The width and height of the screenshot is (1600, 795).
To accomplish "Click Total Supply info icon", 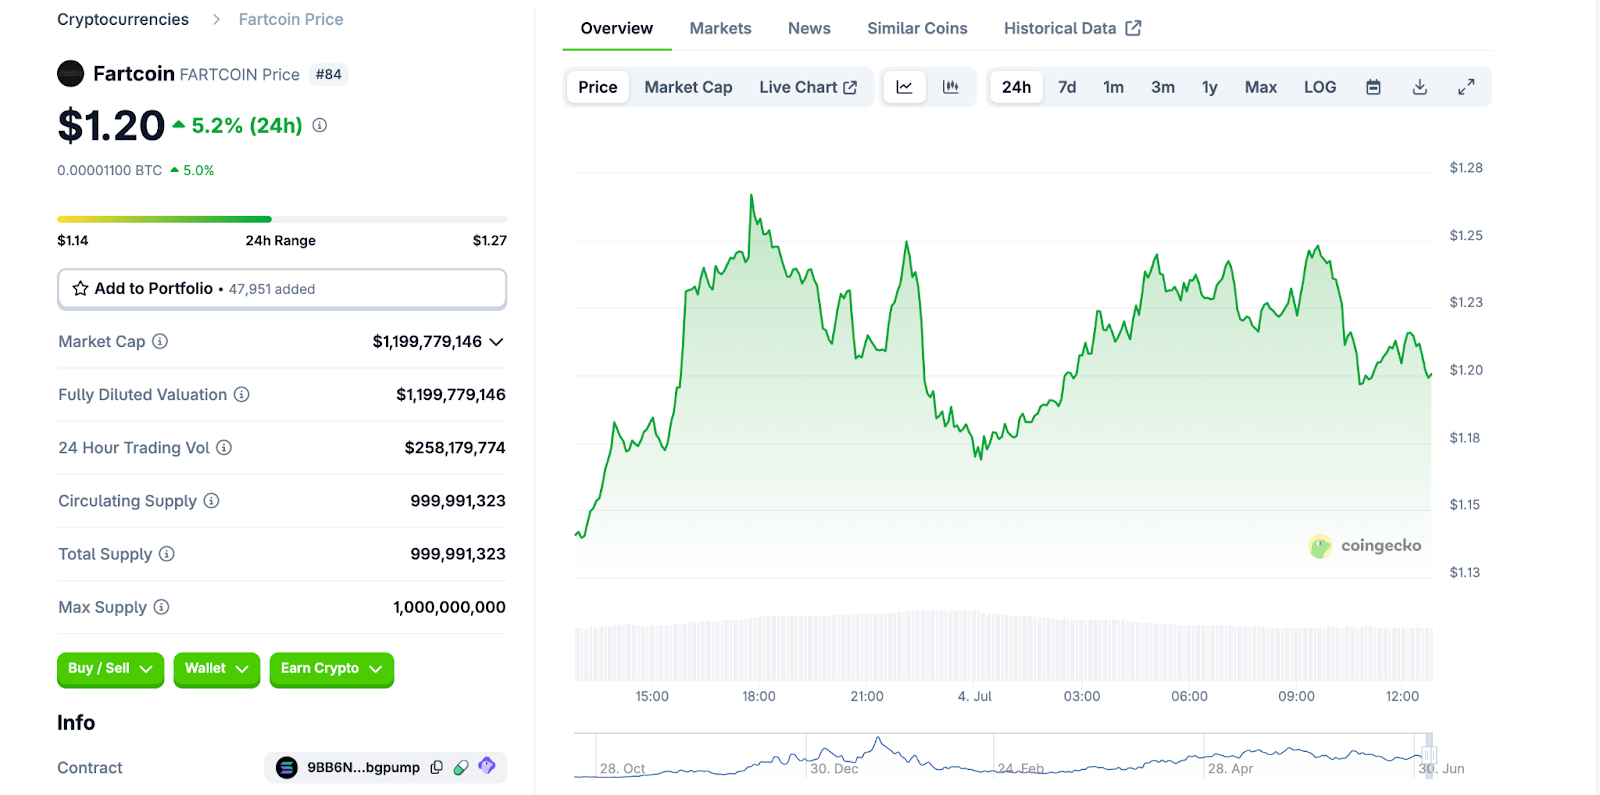I will [x=167, y=553].
